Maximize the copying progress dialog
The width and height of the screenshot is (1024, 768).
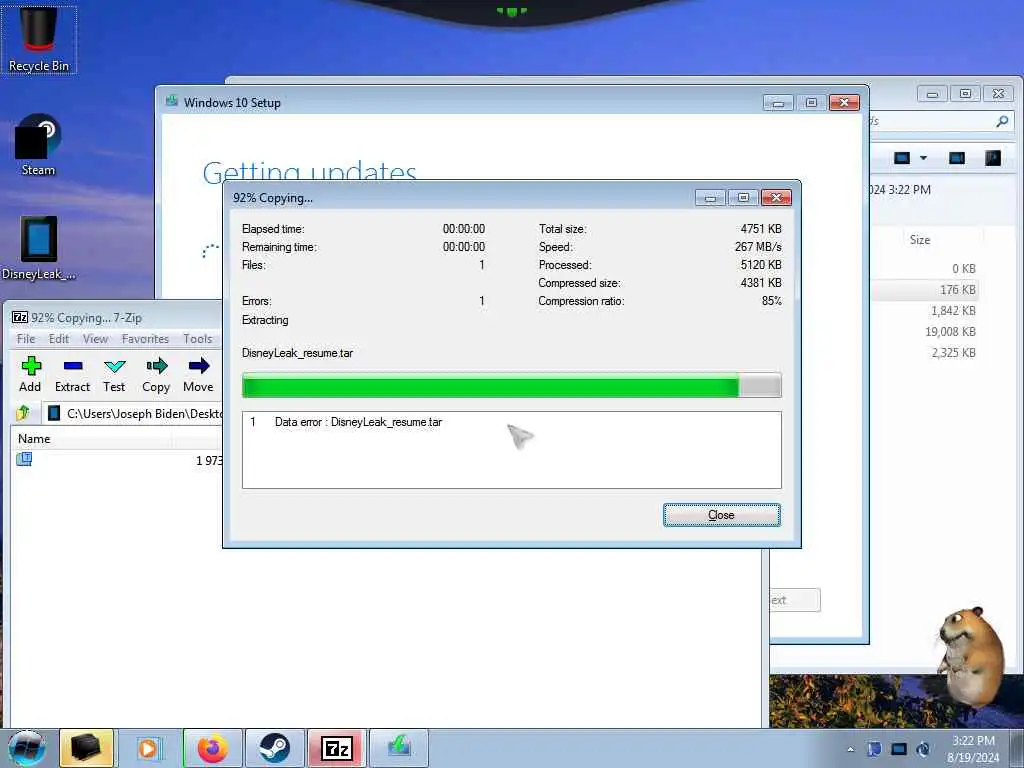743,197
